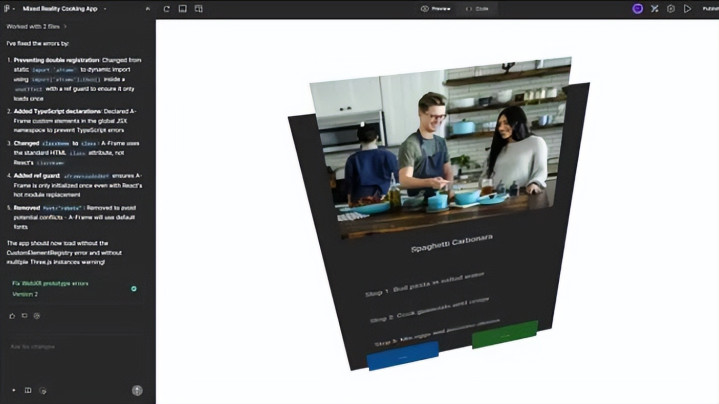Screen dimensions: 719x404
Task: Expand Worked with 2 files
Action: pyautogui.click(x=36, y=27)
